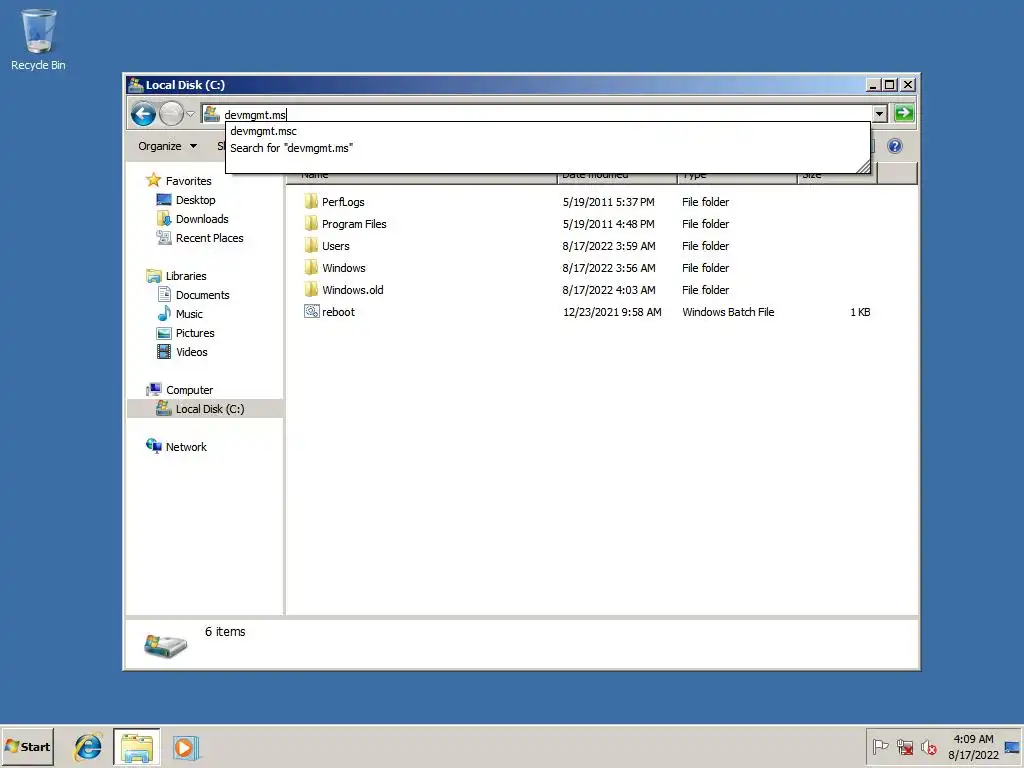Screen dimensions: 1024x768
Task: Click the Computer icon in sidebar
Action: (x=153, y=389)
